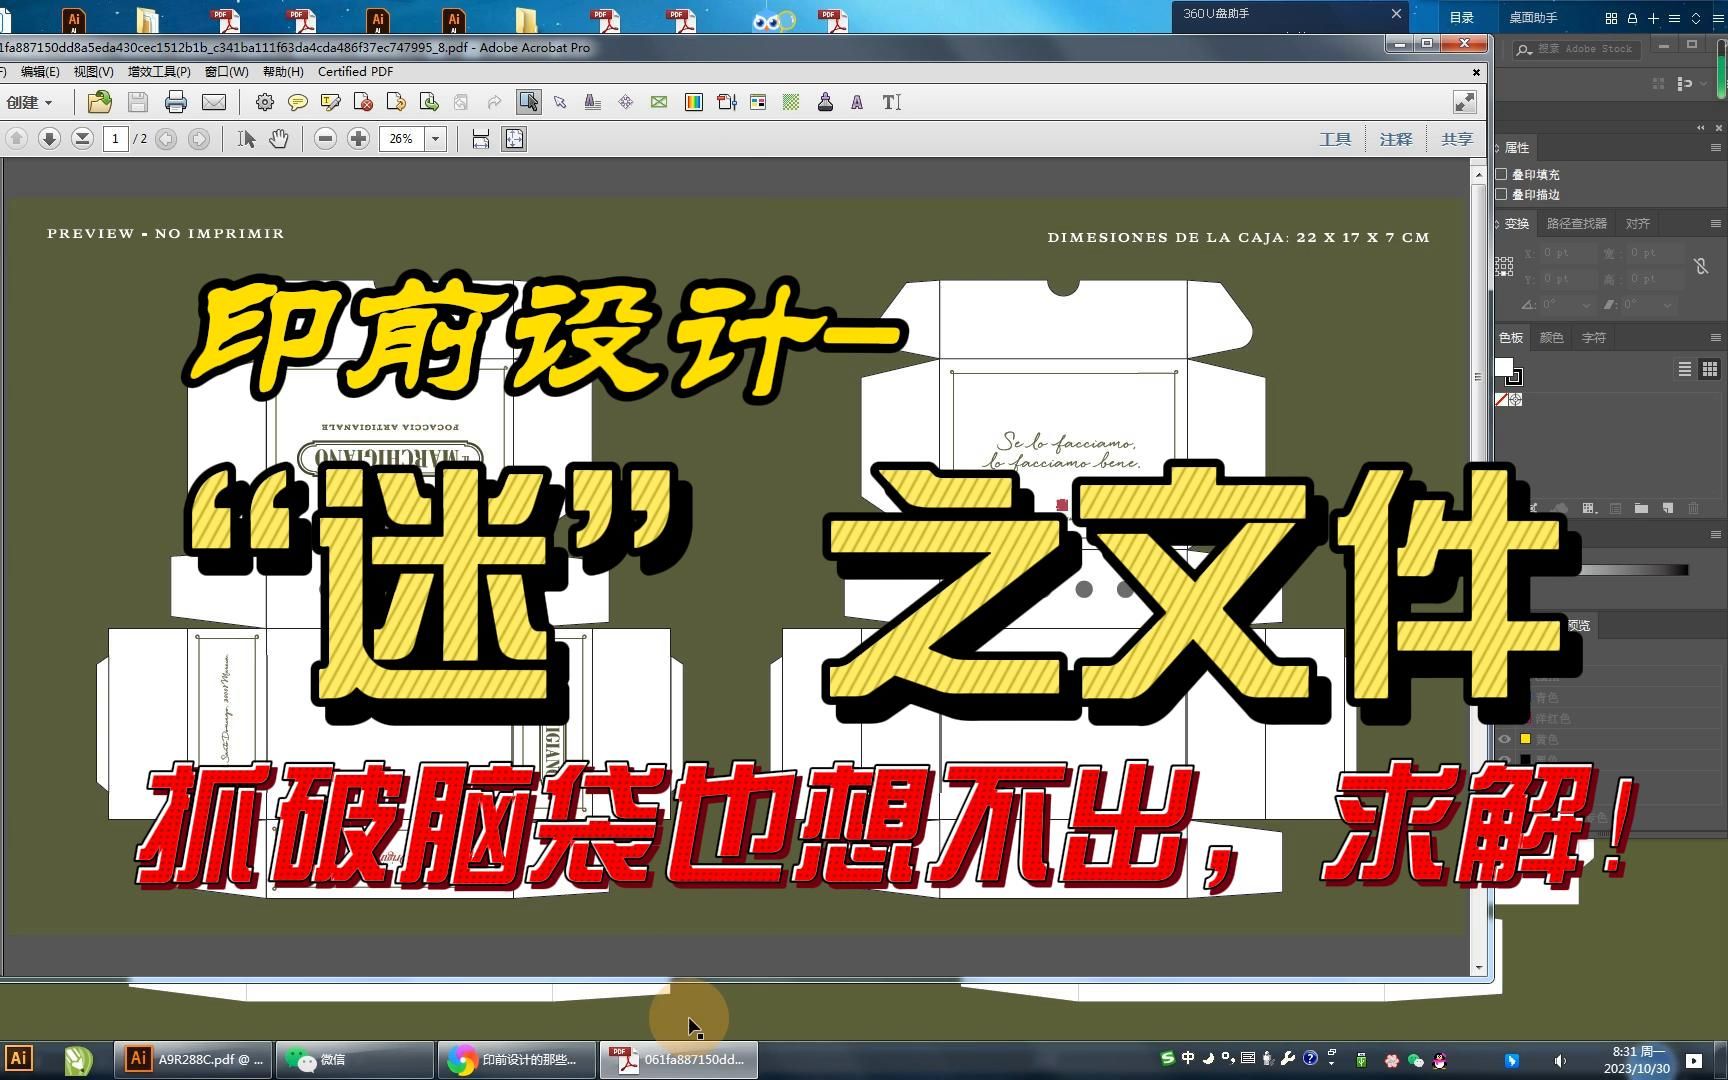Viewport: 1728px width, 1080px height.
Task: Fit one full page to window
Action: 514,139
